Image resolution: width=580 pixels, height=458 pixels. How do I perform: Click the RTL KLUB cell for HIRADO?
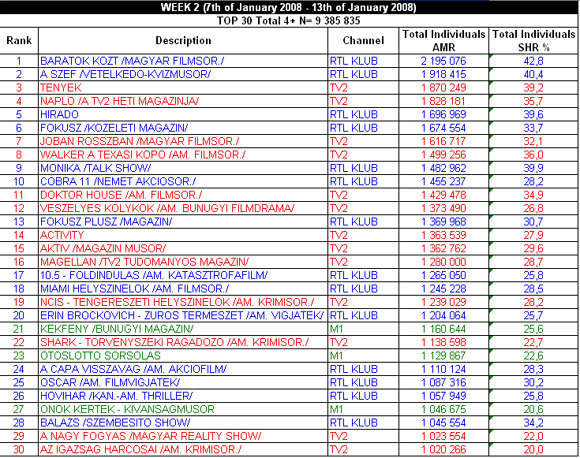[363, 114]
